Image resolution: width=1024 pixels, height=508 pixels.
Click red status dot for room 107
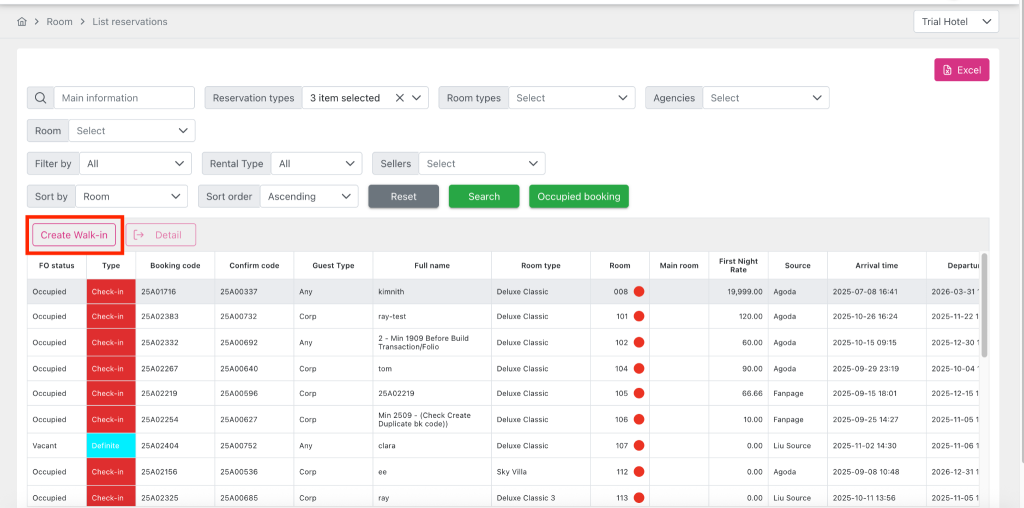coord(638,446)
